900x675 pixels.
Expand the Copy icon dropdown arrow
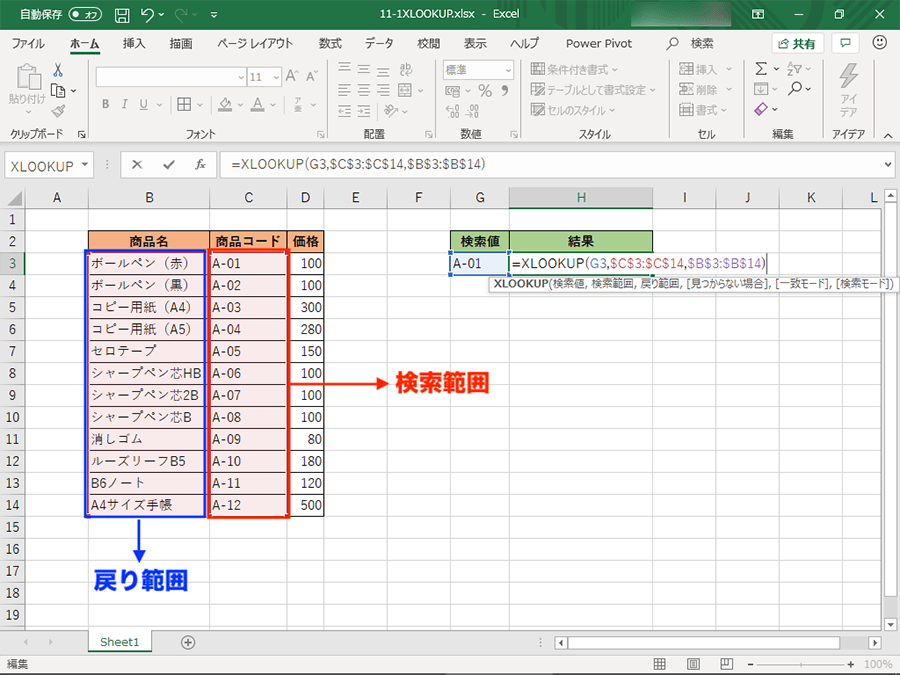click(73, 91)
